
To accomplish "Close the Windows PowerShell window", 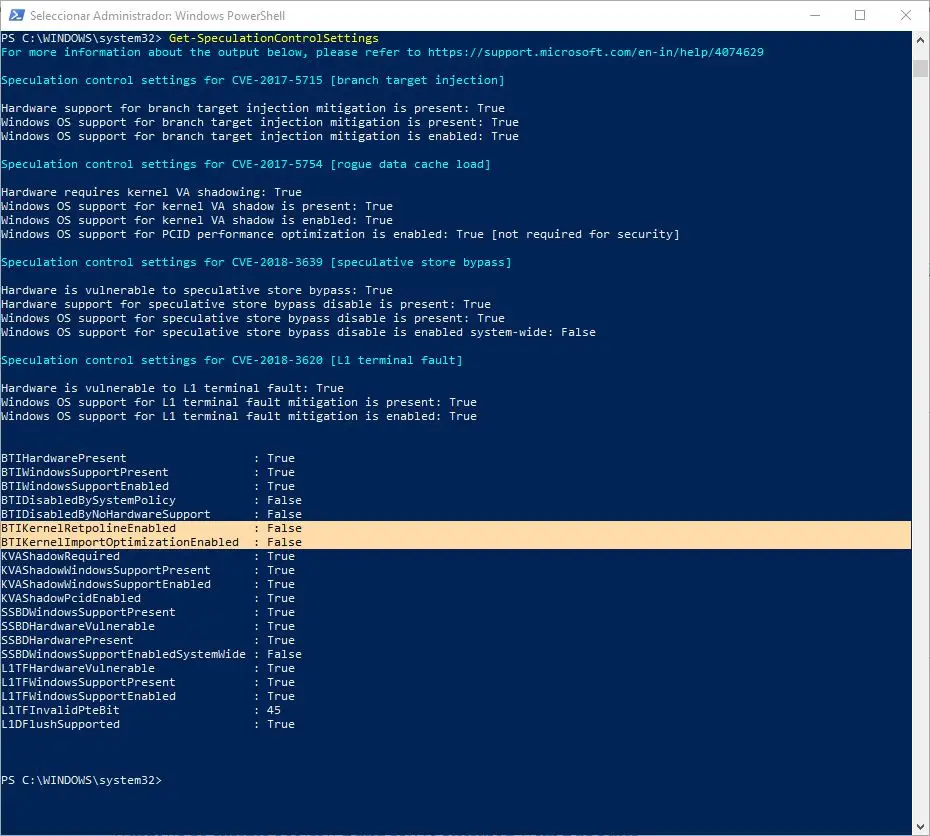I will click(905, 15).
